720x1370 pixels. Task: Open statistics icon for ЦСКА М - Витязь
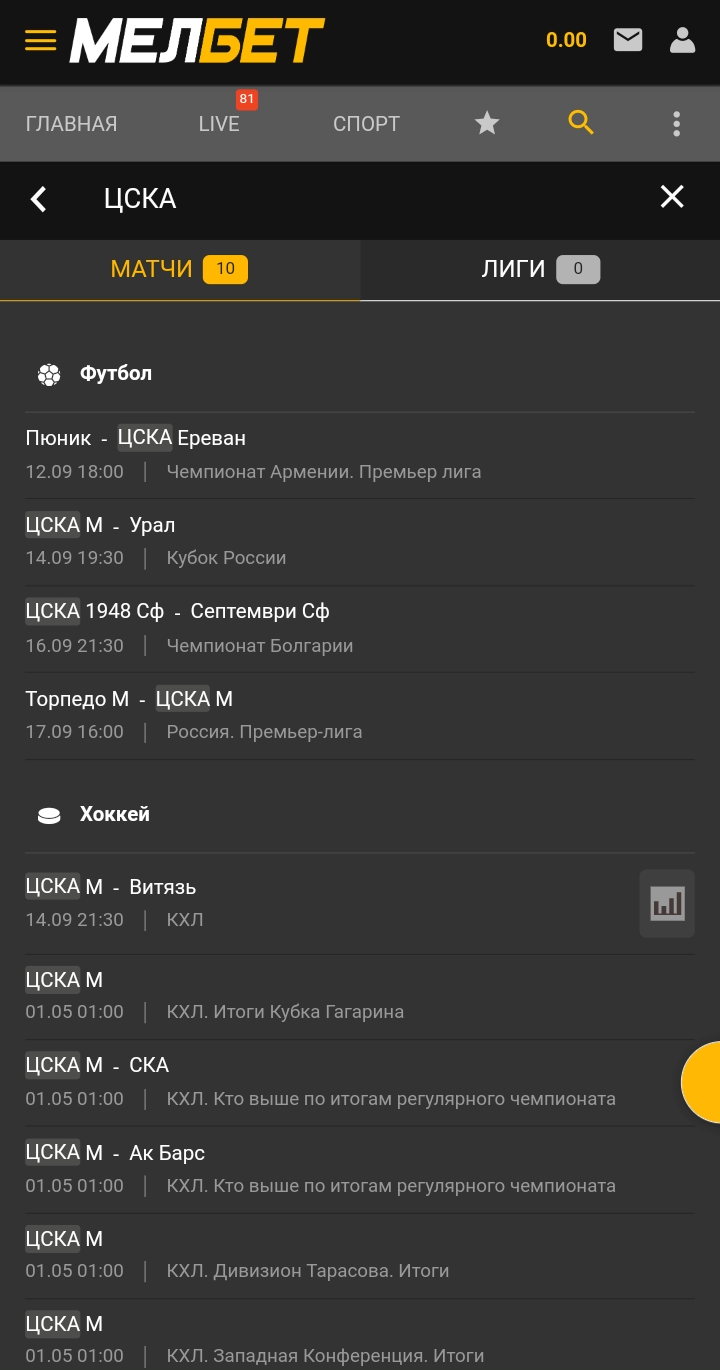(x=667, y=903)
